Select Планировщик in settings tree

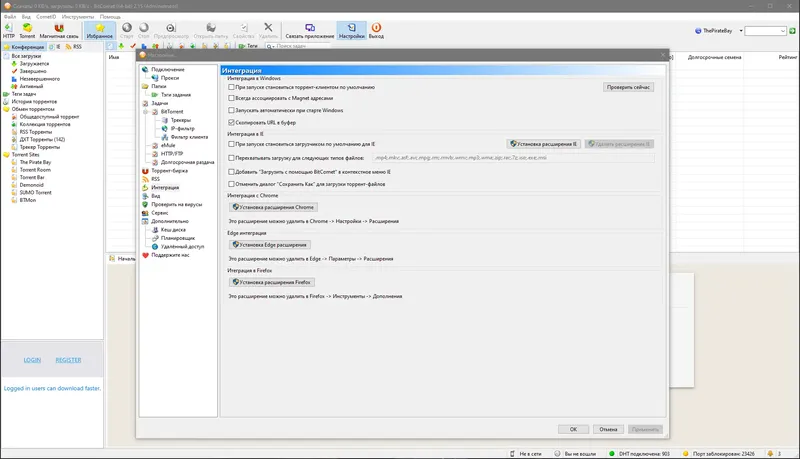pyautogui.click(x=178, y=238)
